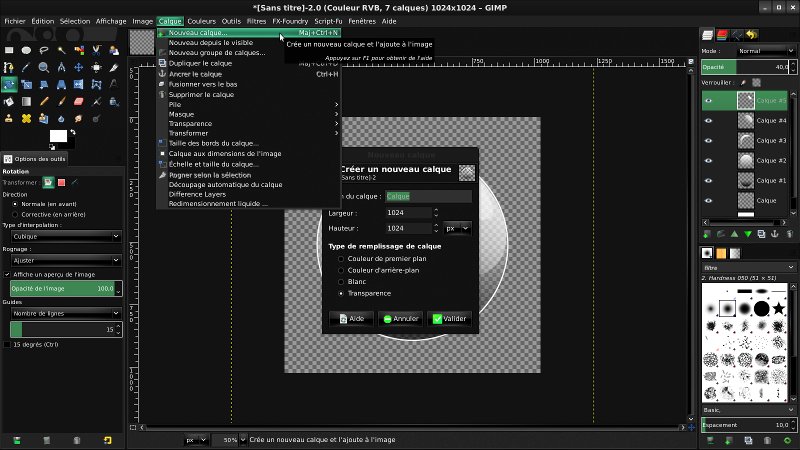Image resolution: width=800 pixels, height=450 pixels.
Task: Hide the Calque #1 layer eye
Action: coord(708,180)
